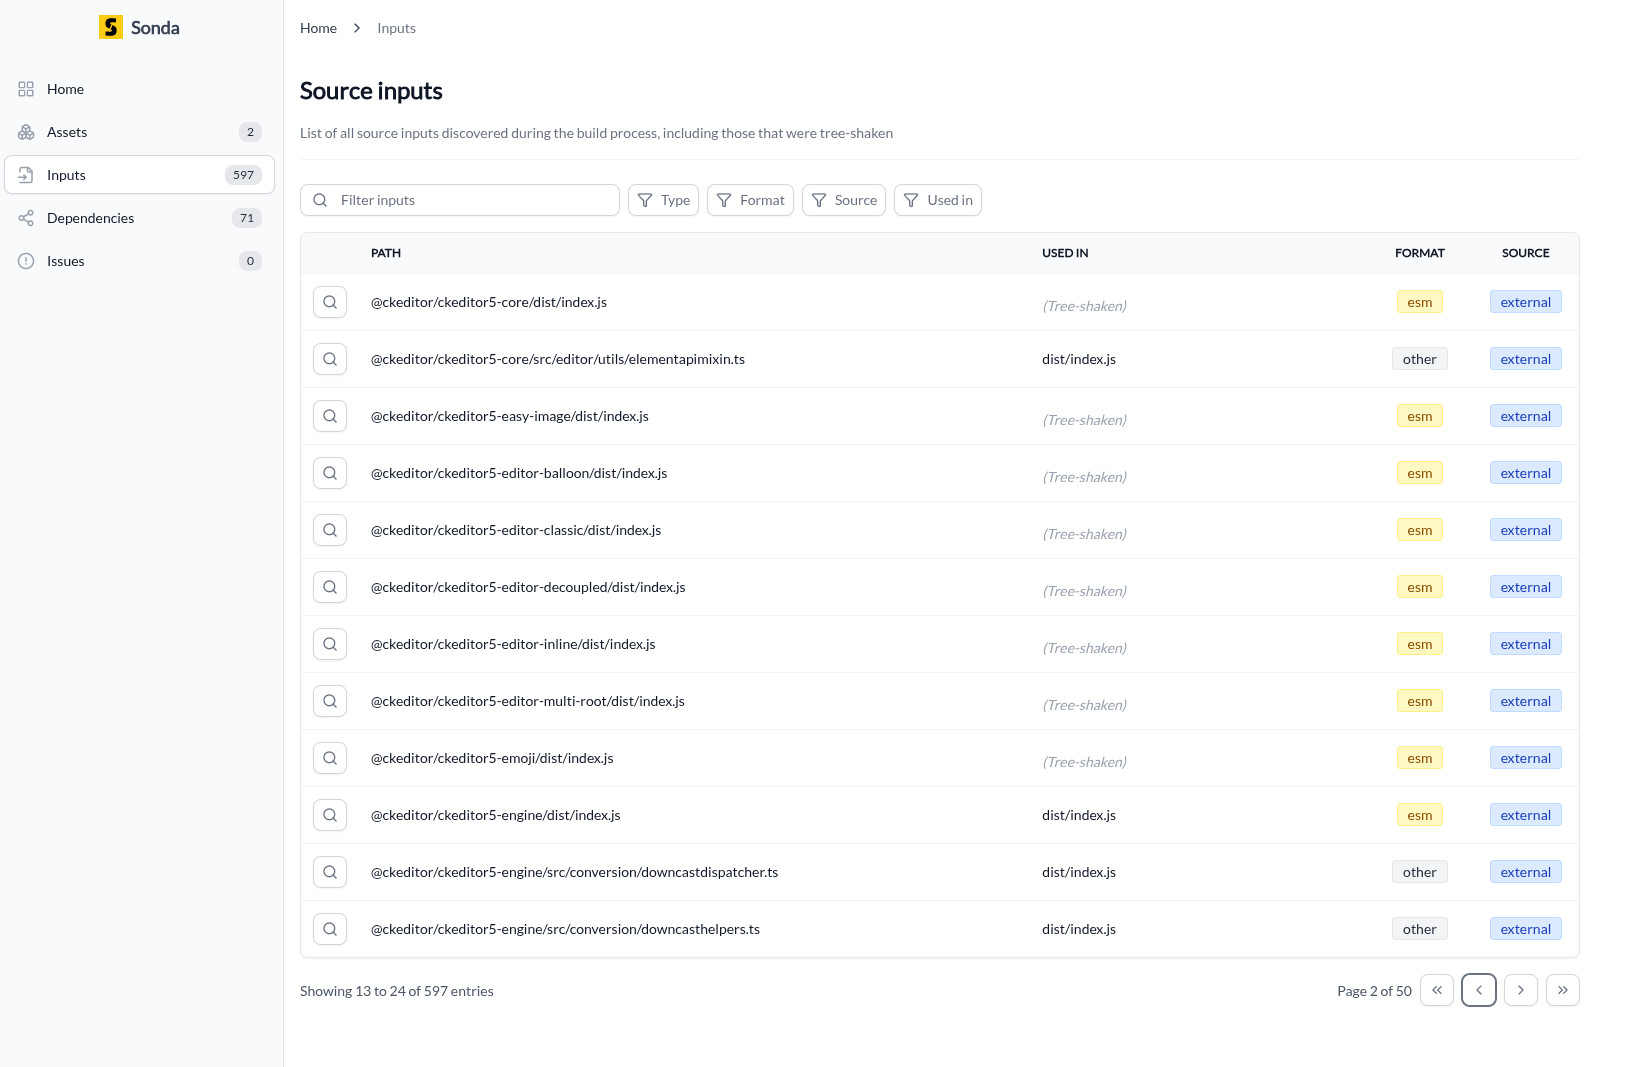
Task: Click path @ckeditor/ckeditor5-easy-image/dist/index.js
Action: point(510,416)
